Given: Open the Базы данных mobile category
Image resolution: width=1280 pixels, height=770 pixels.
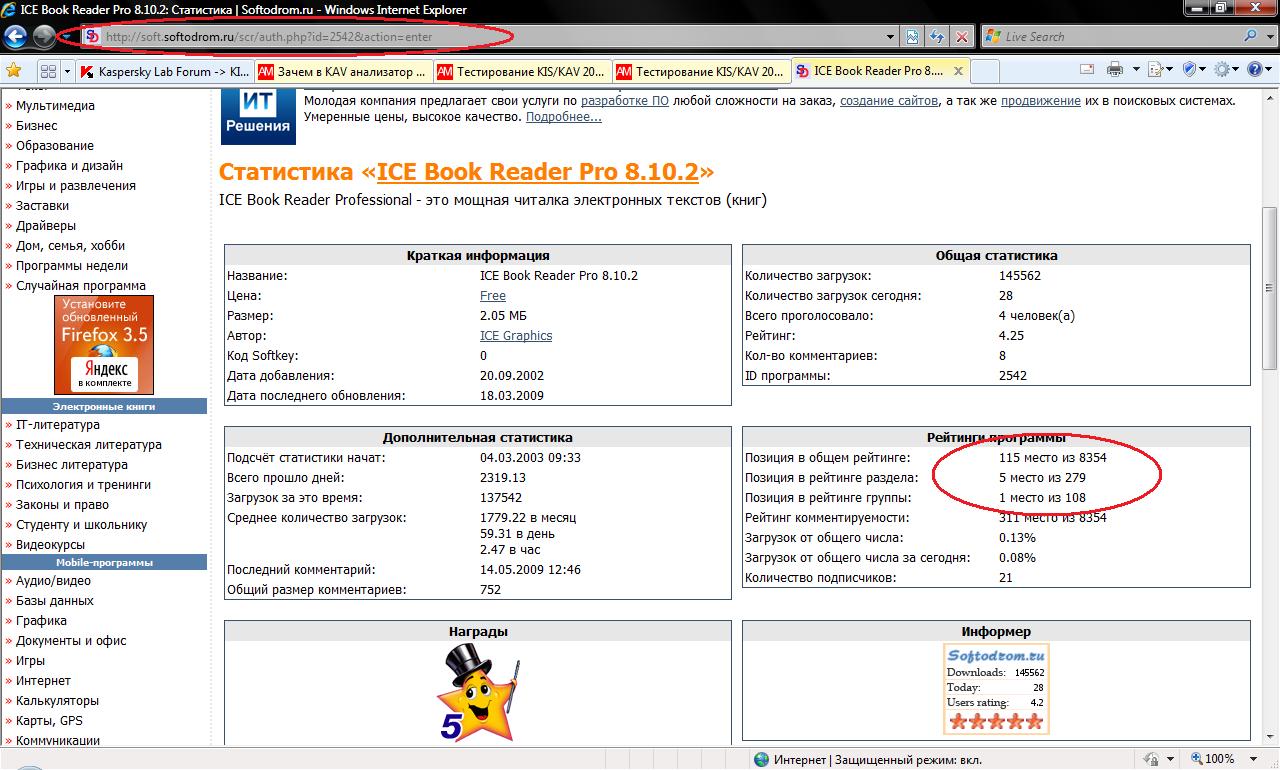Looking at the screenshot, I should pos(54,601).
